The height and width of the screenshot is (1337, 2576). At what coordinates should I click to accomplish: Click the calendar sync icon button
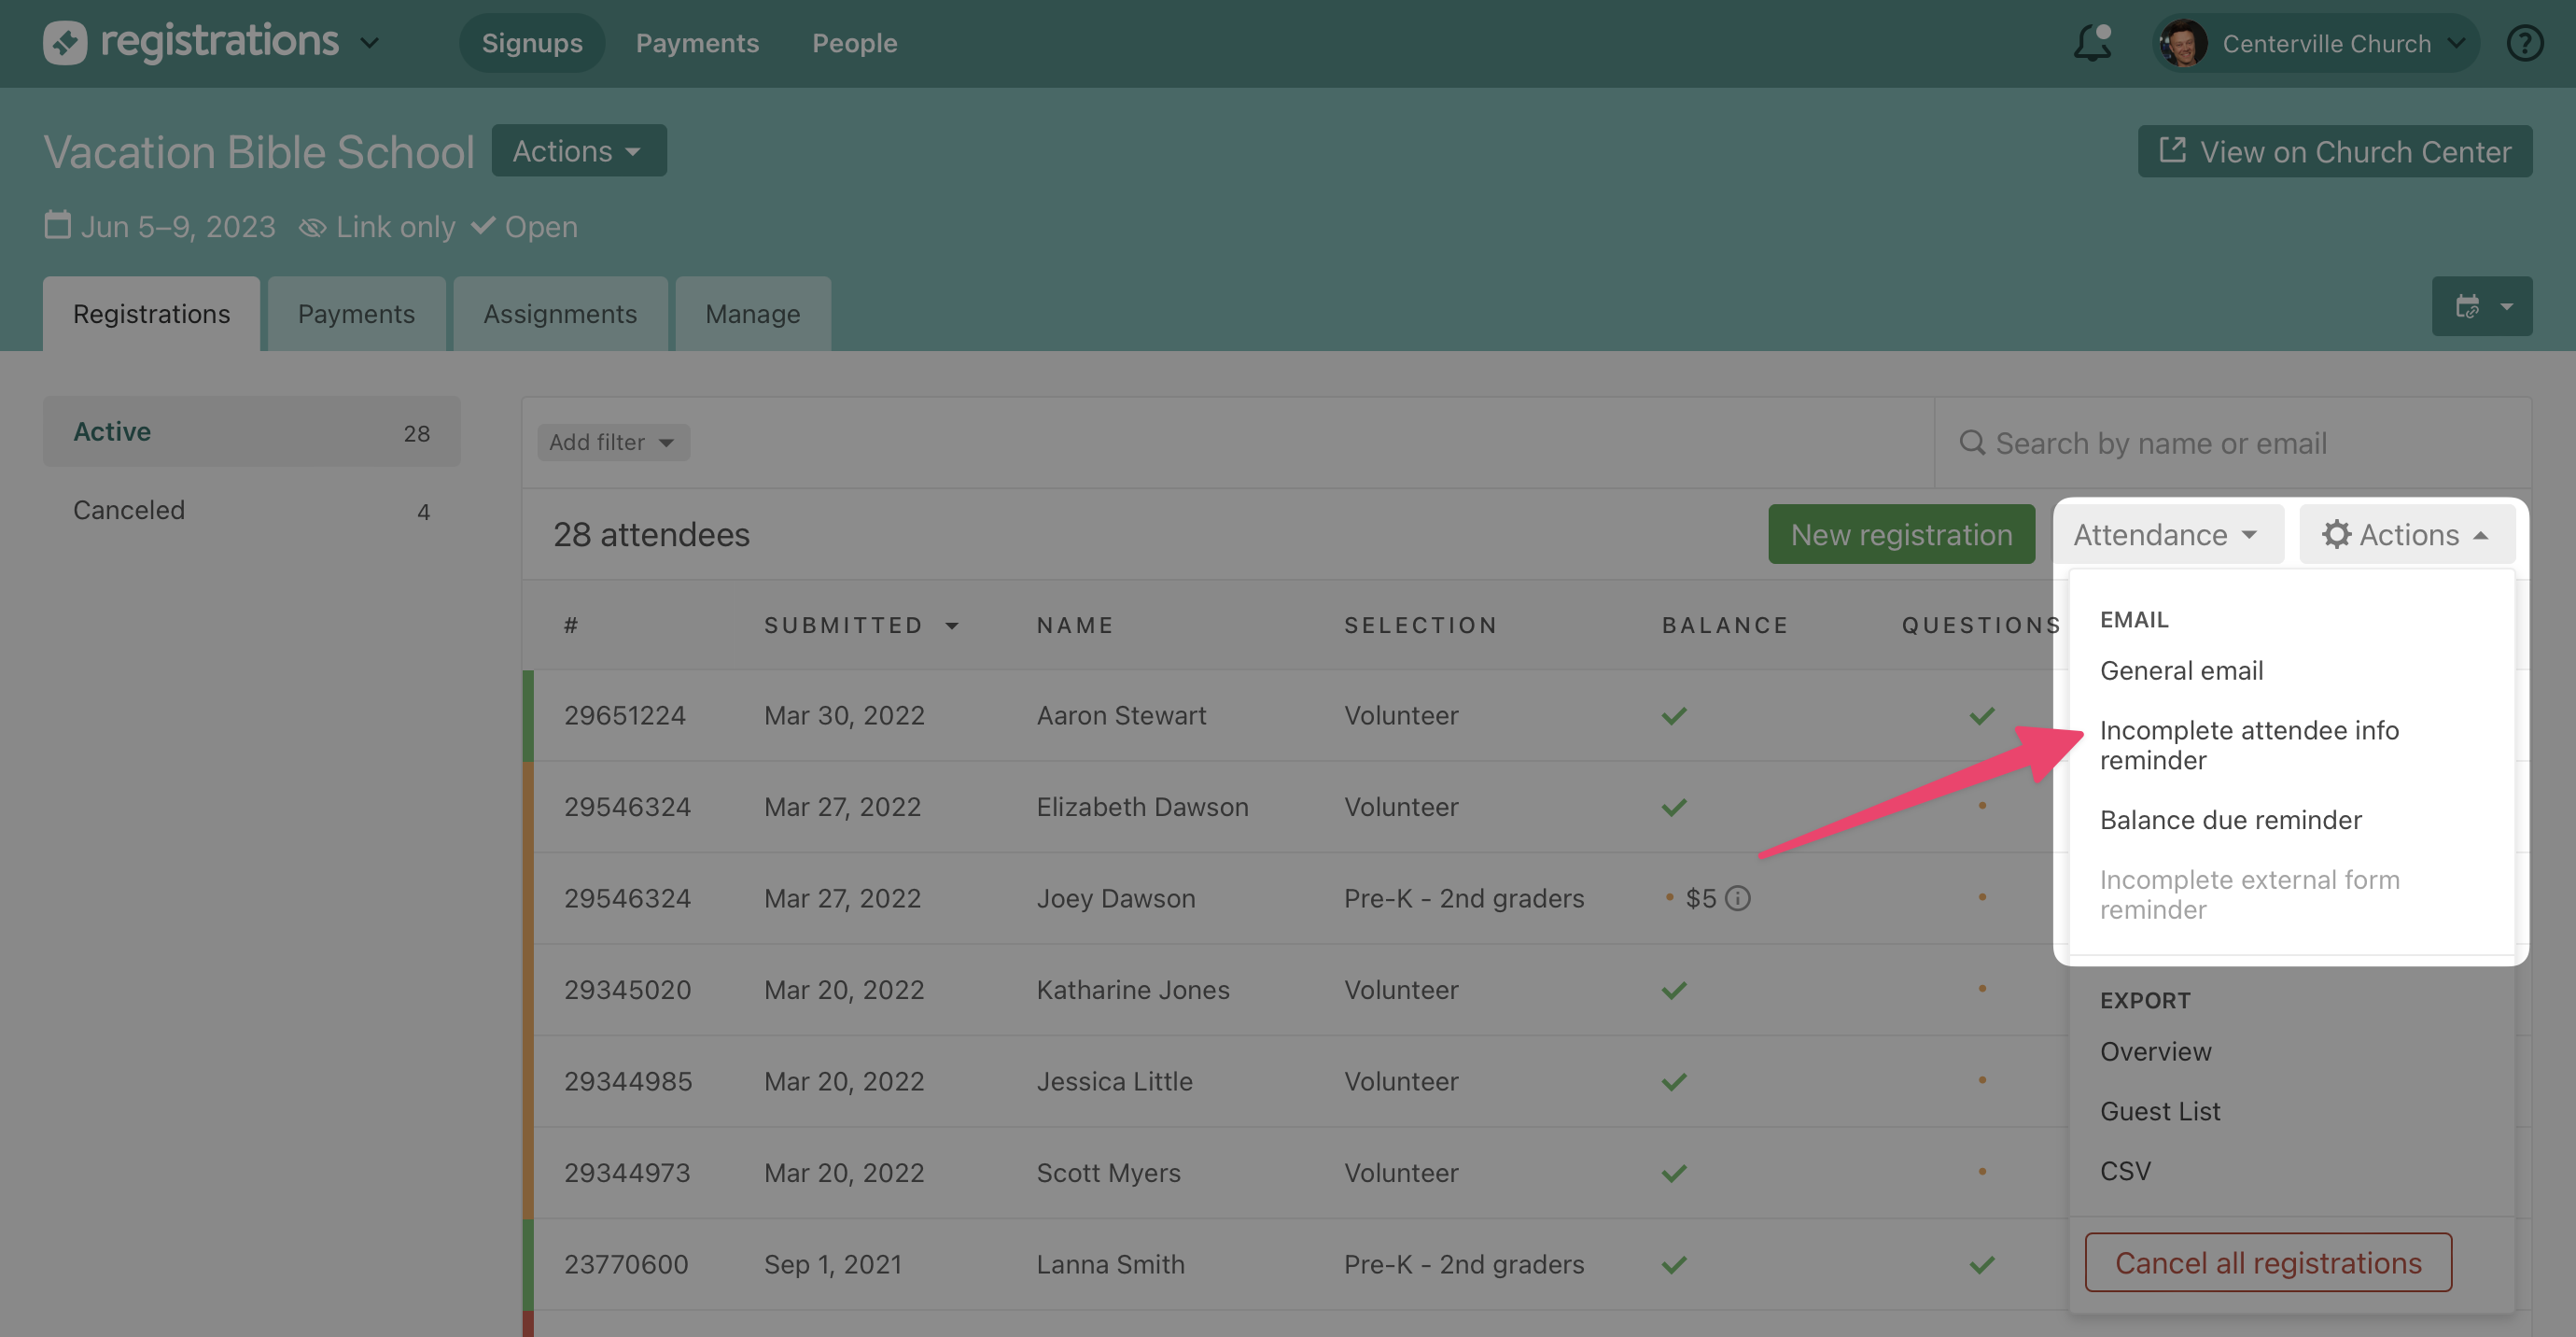(2467, 306)
